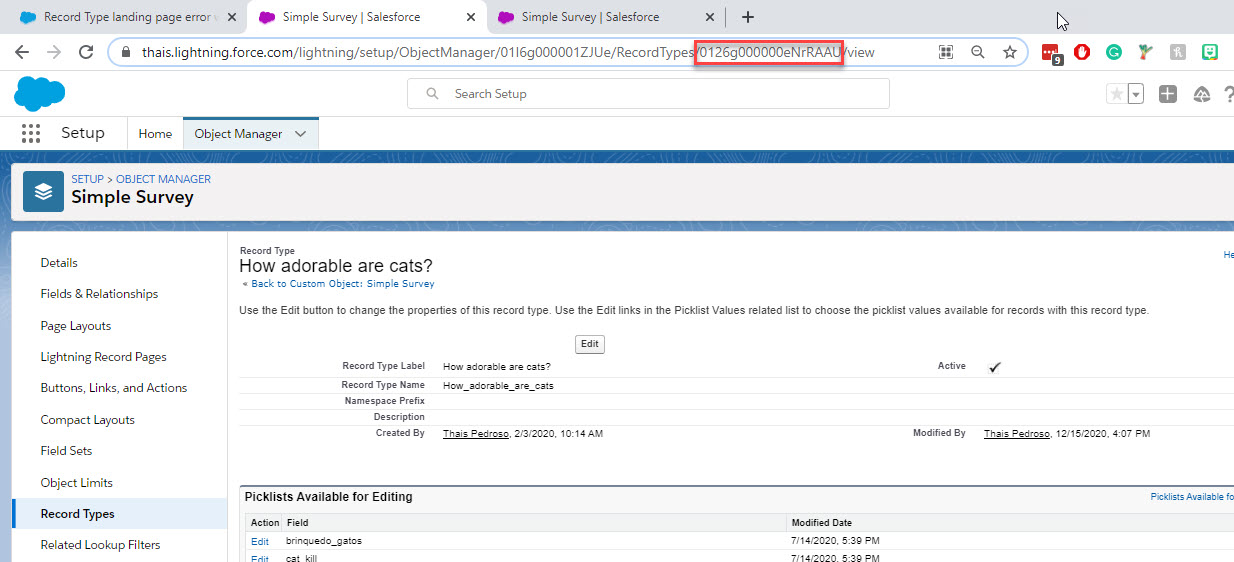The width and height of the screenshot is (1234, 562).
Task: Open Fields & Relationships in the sidebar
Action: [x=99, y=294]
